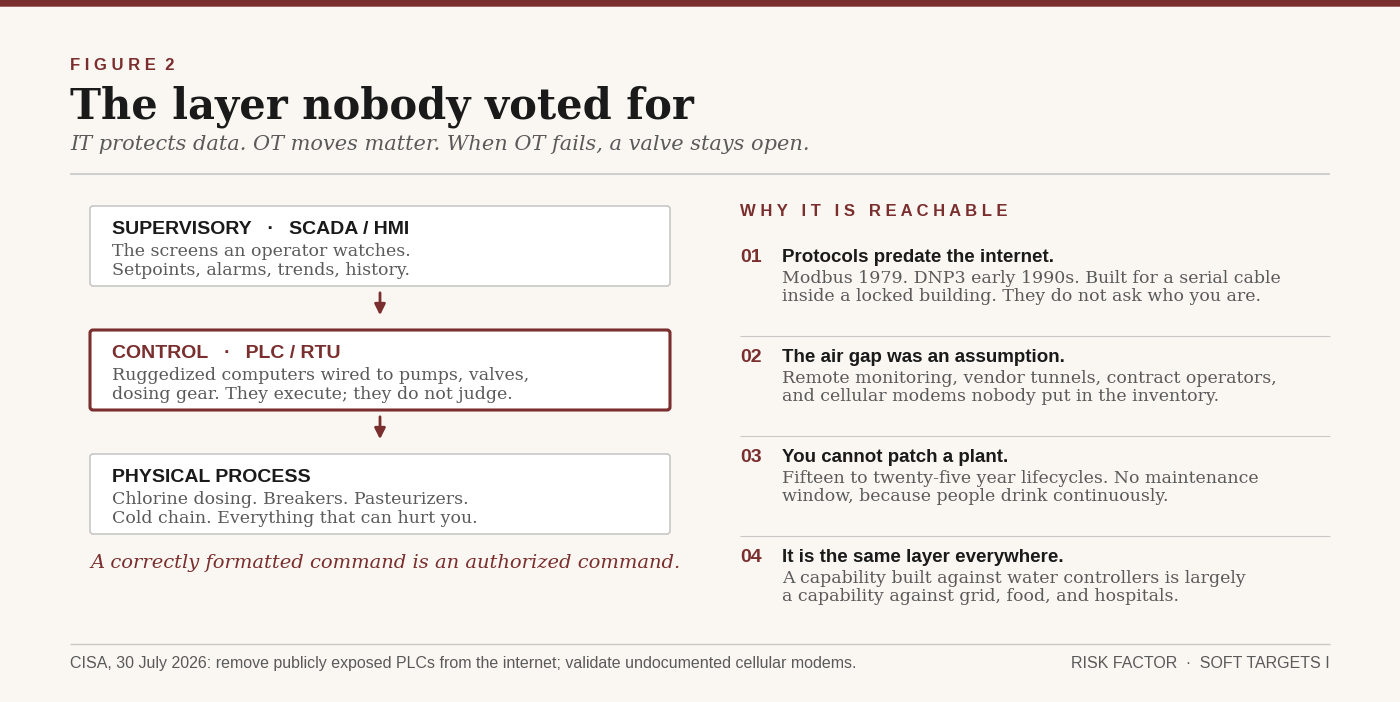The height and width of the screenshot is (702, 1400).
Task: Click the title 'The layer nobody voted for'
Action: click(x=382, y=105)
